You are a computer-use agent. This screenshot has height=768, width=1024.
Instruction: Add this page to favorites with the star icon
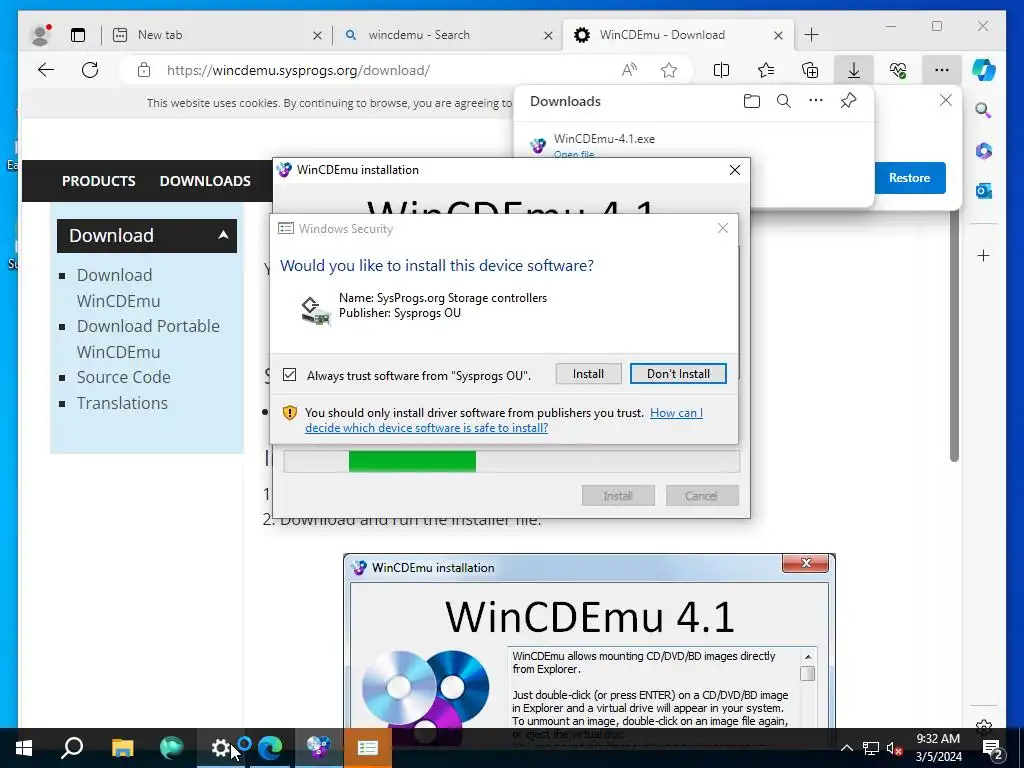point(669,70)
